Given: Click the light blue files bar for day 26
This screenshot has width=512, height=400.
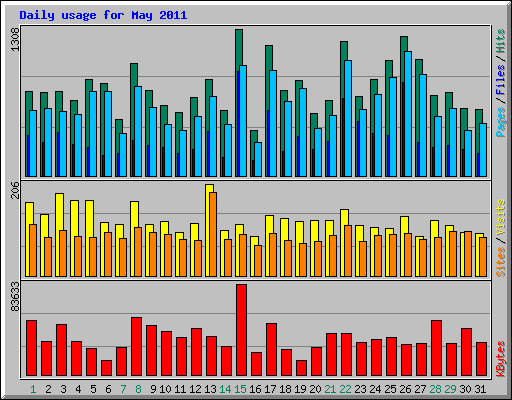Looking at the screenshot, I should tap(408, 114).
